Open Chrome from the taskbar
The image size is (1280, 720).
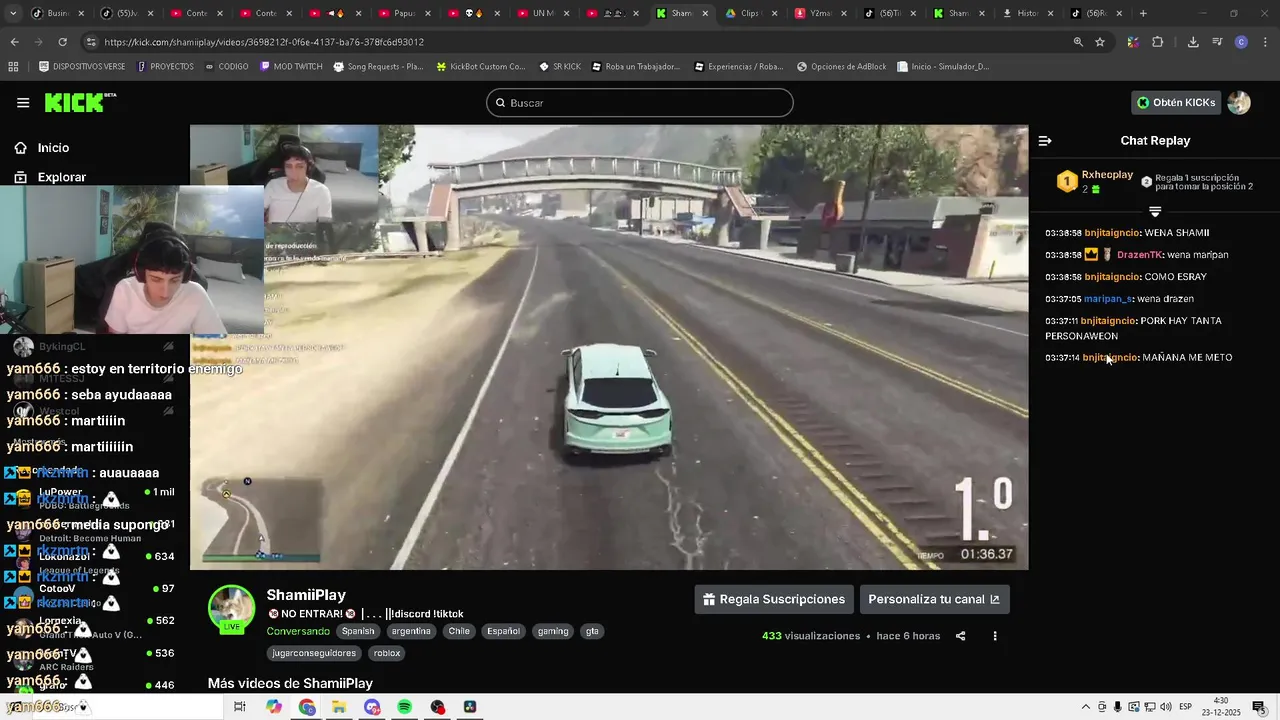pyautogui.click(x=307, y=707)
